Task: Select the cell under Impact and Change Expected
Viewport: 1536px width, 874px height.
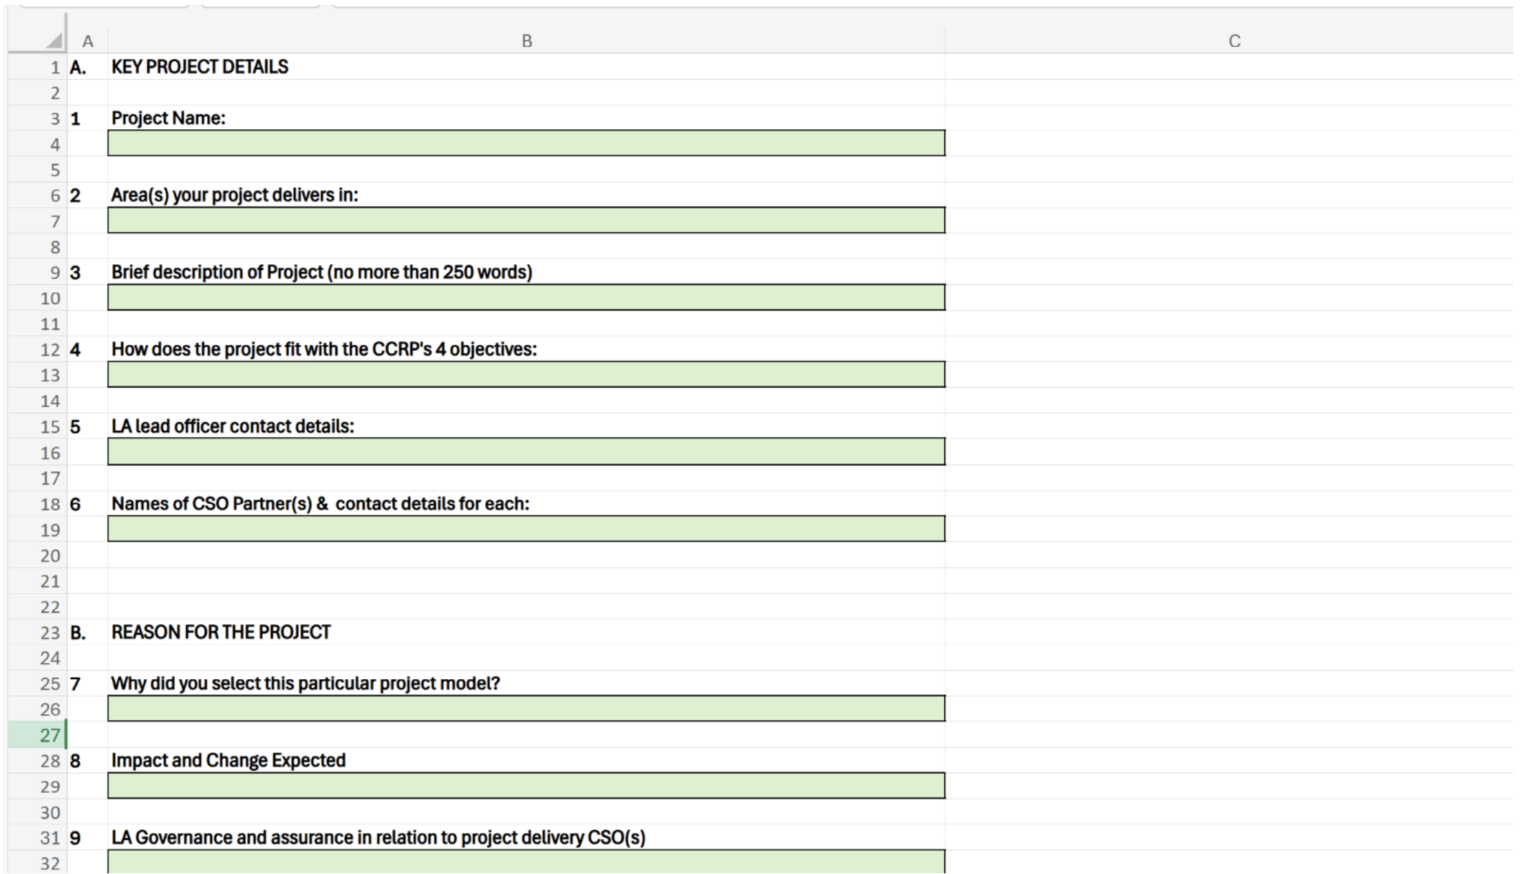Action: [525, 786]
